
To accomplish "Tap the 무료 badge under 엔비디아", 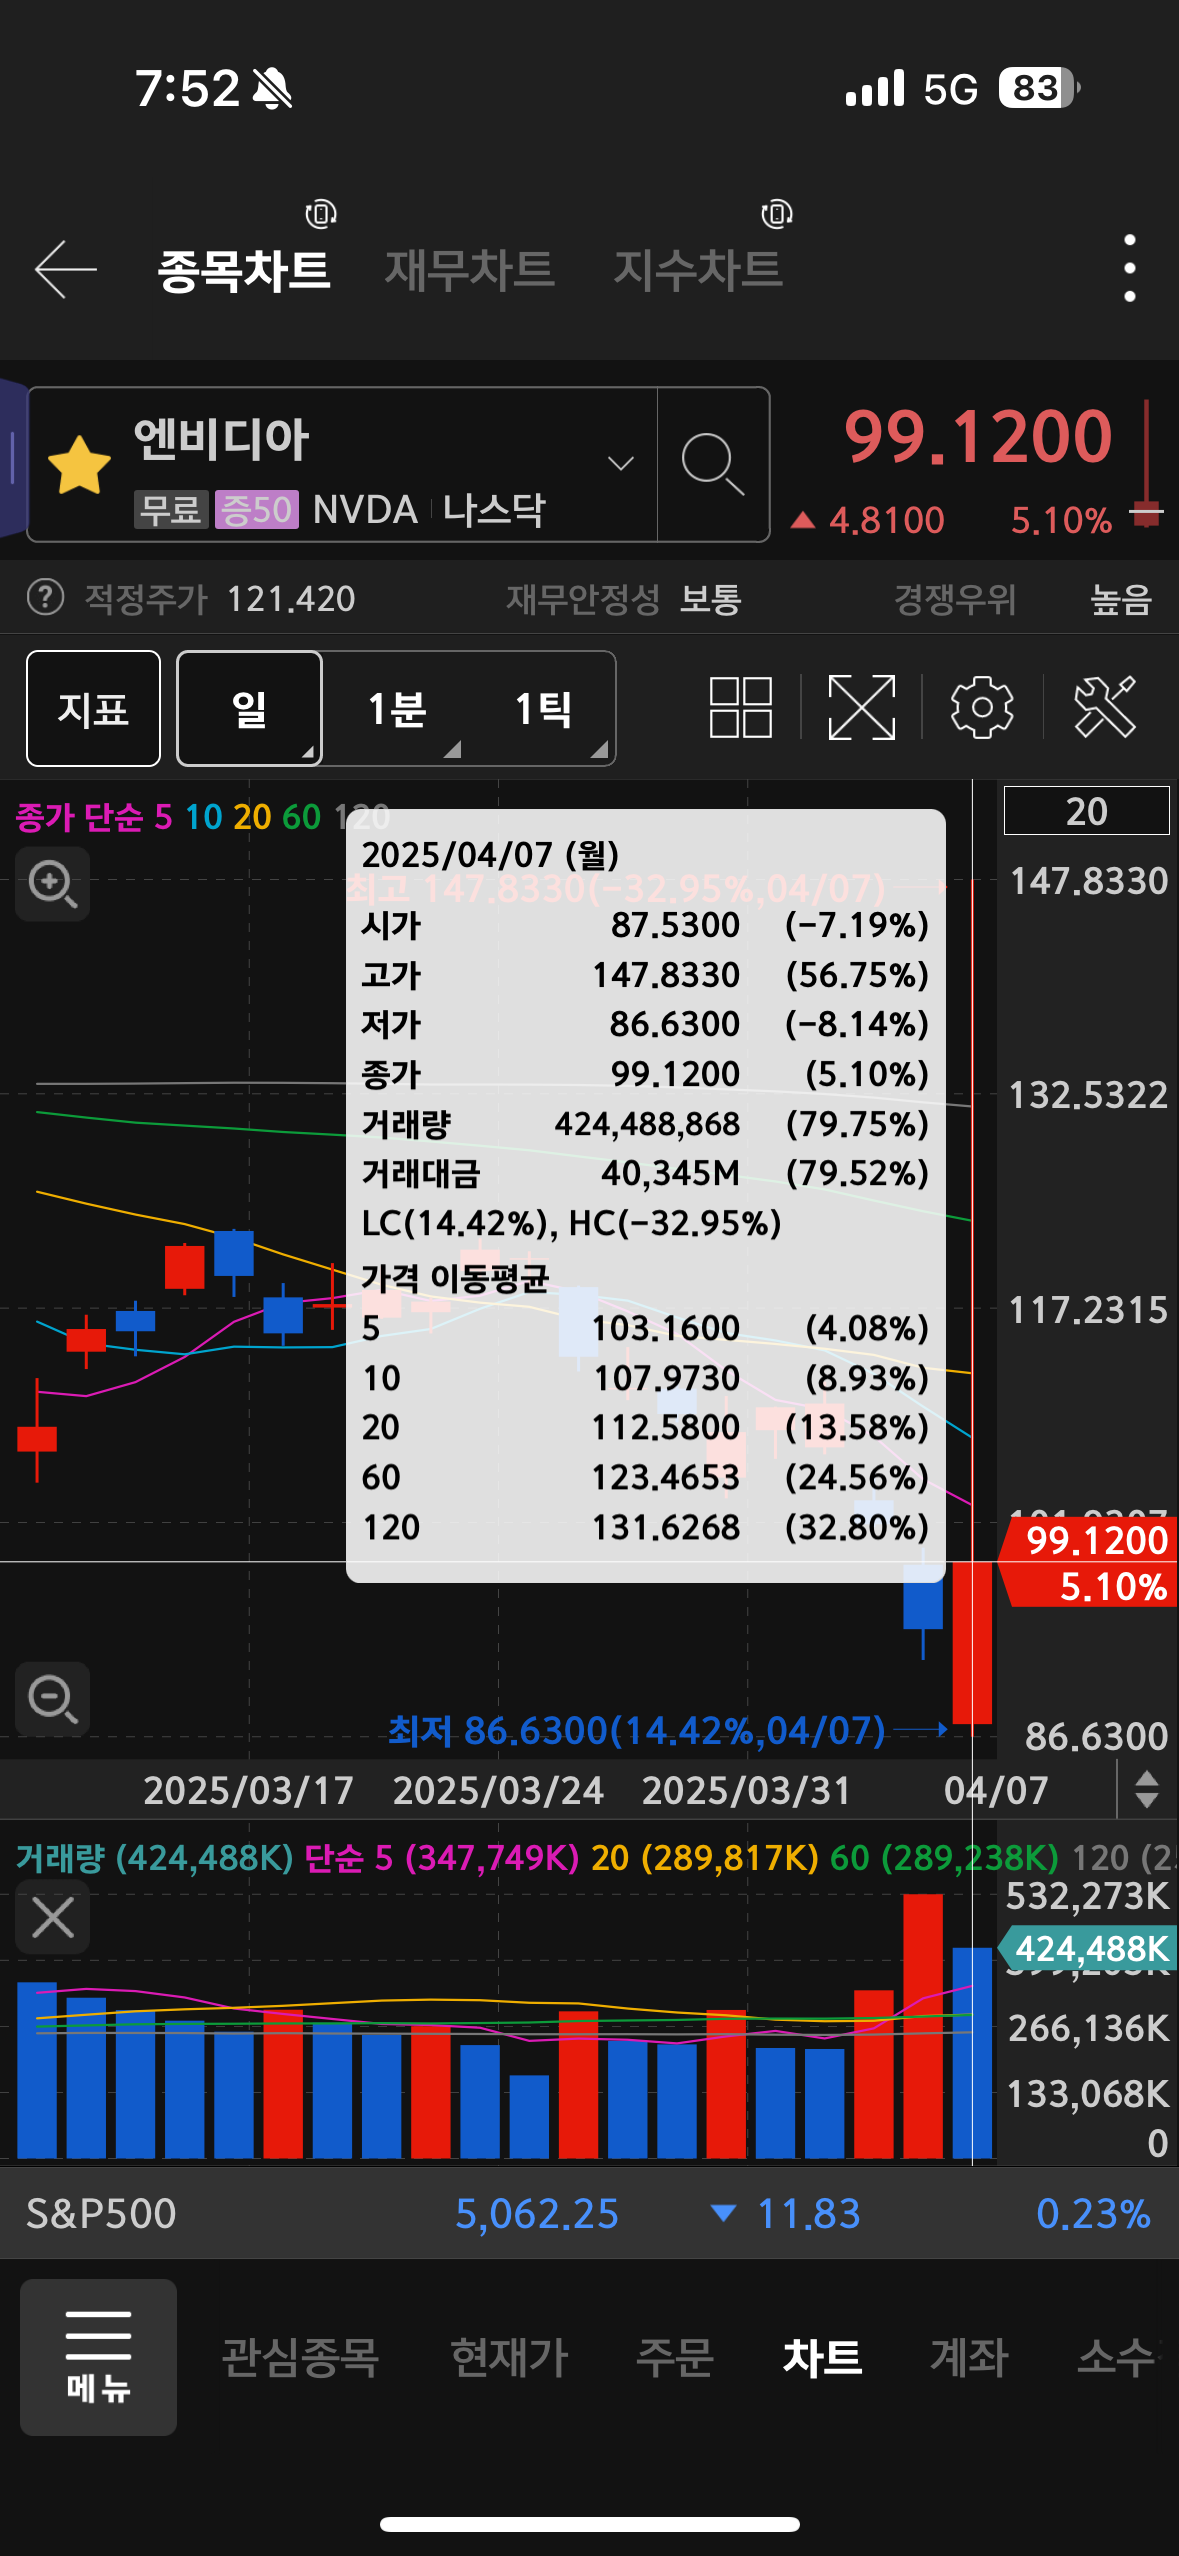I will point(171,510).
